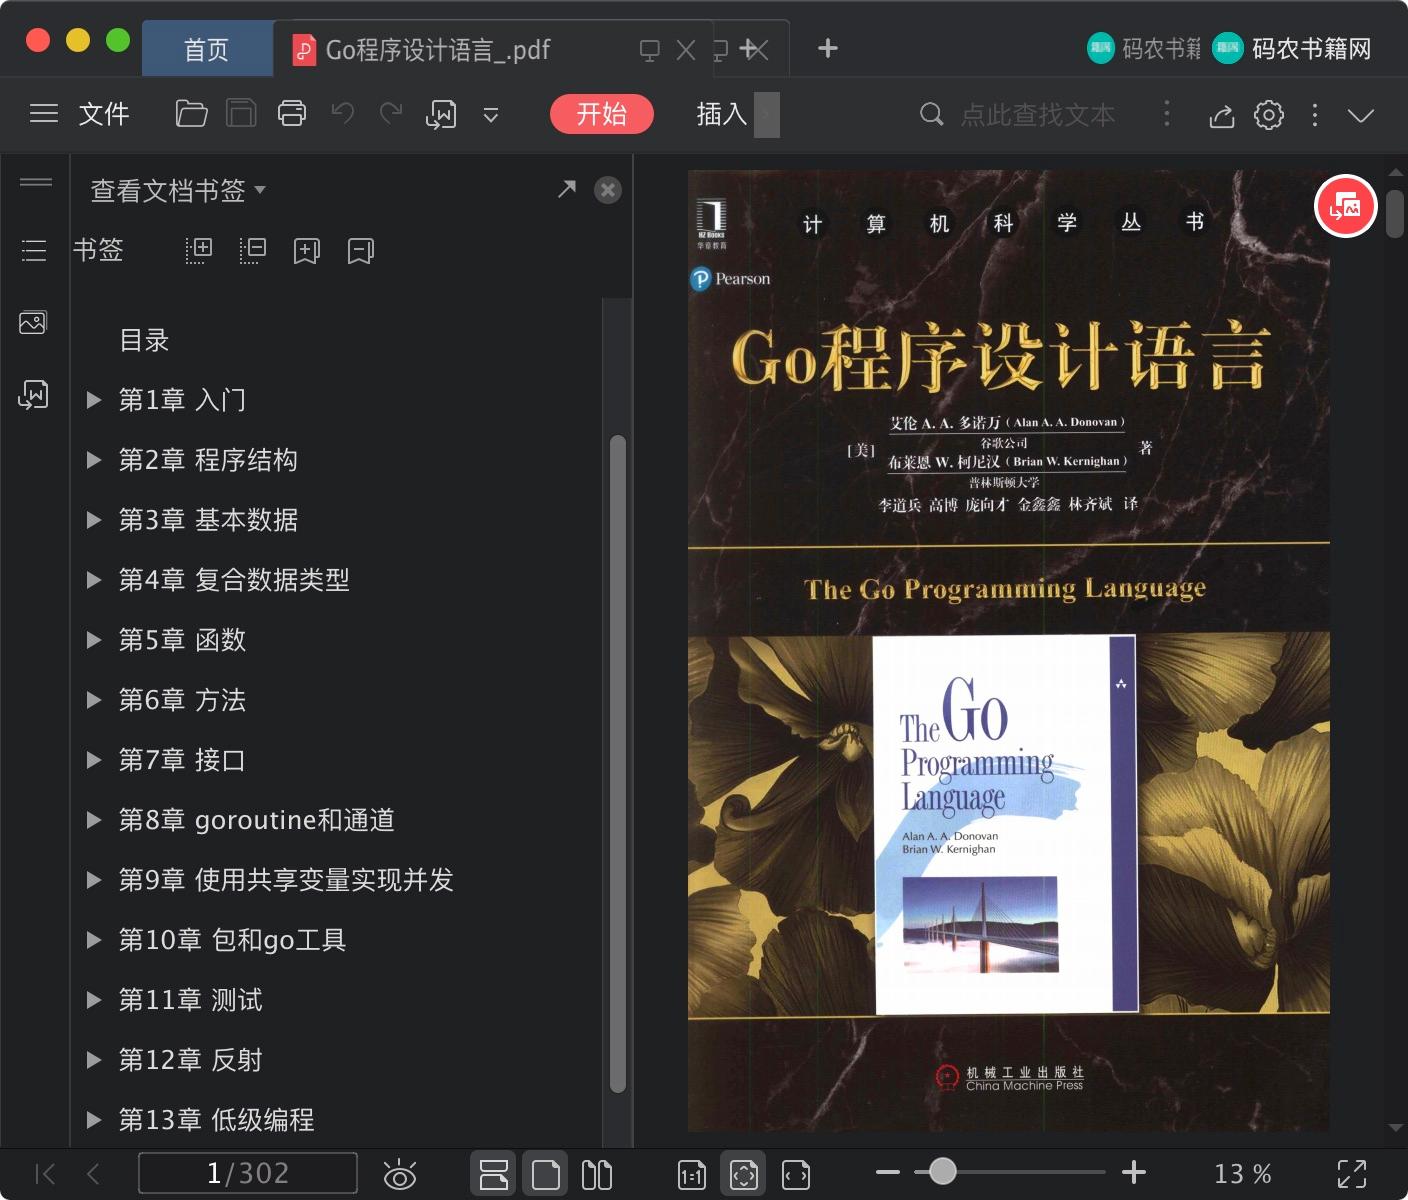The height and width of the screenshot is (1200, 1408).
Task: Click the redo arrow icon
Action: click(x=391, y=114)
